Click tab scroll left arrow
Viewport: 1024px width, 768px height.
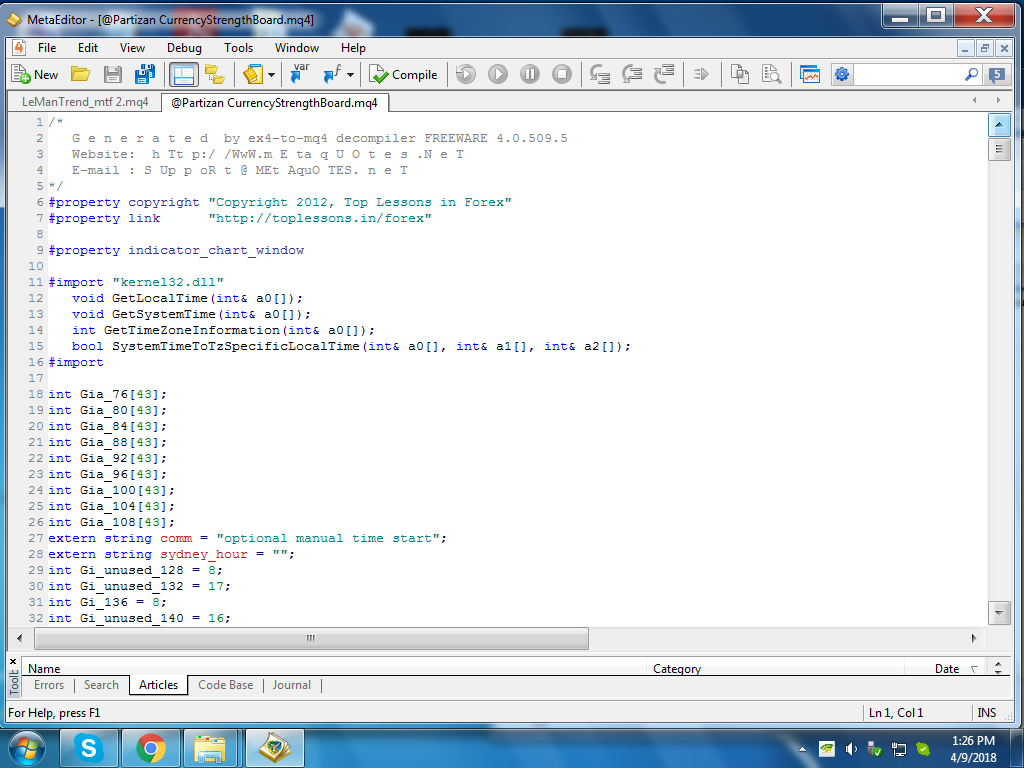pos(974,100)
